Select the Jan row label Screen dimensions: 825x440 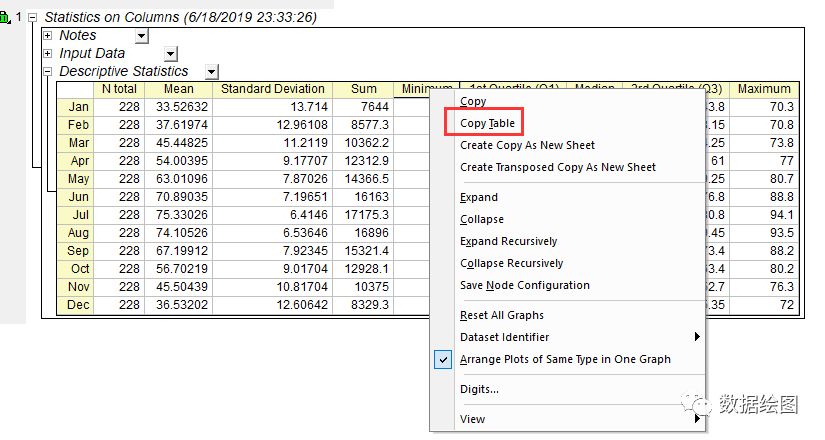click(x=75, y=107)
